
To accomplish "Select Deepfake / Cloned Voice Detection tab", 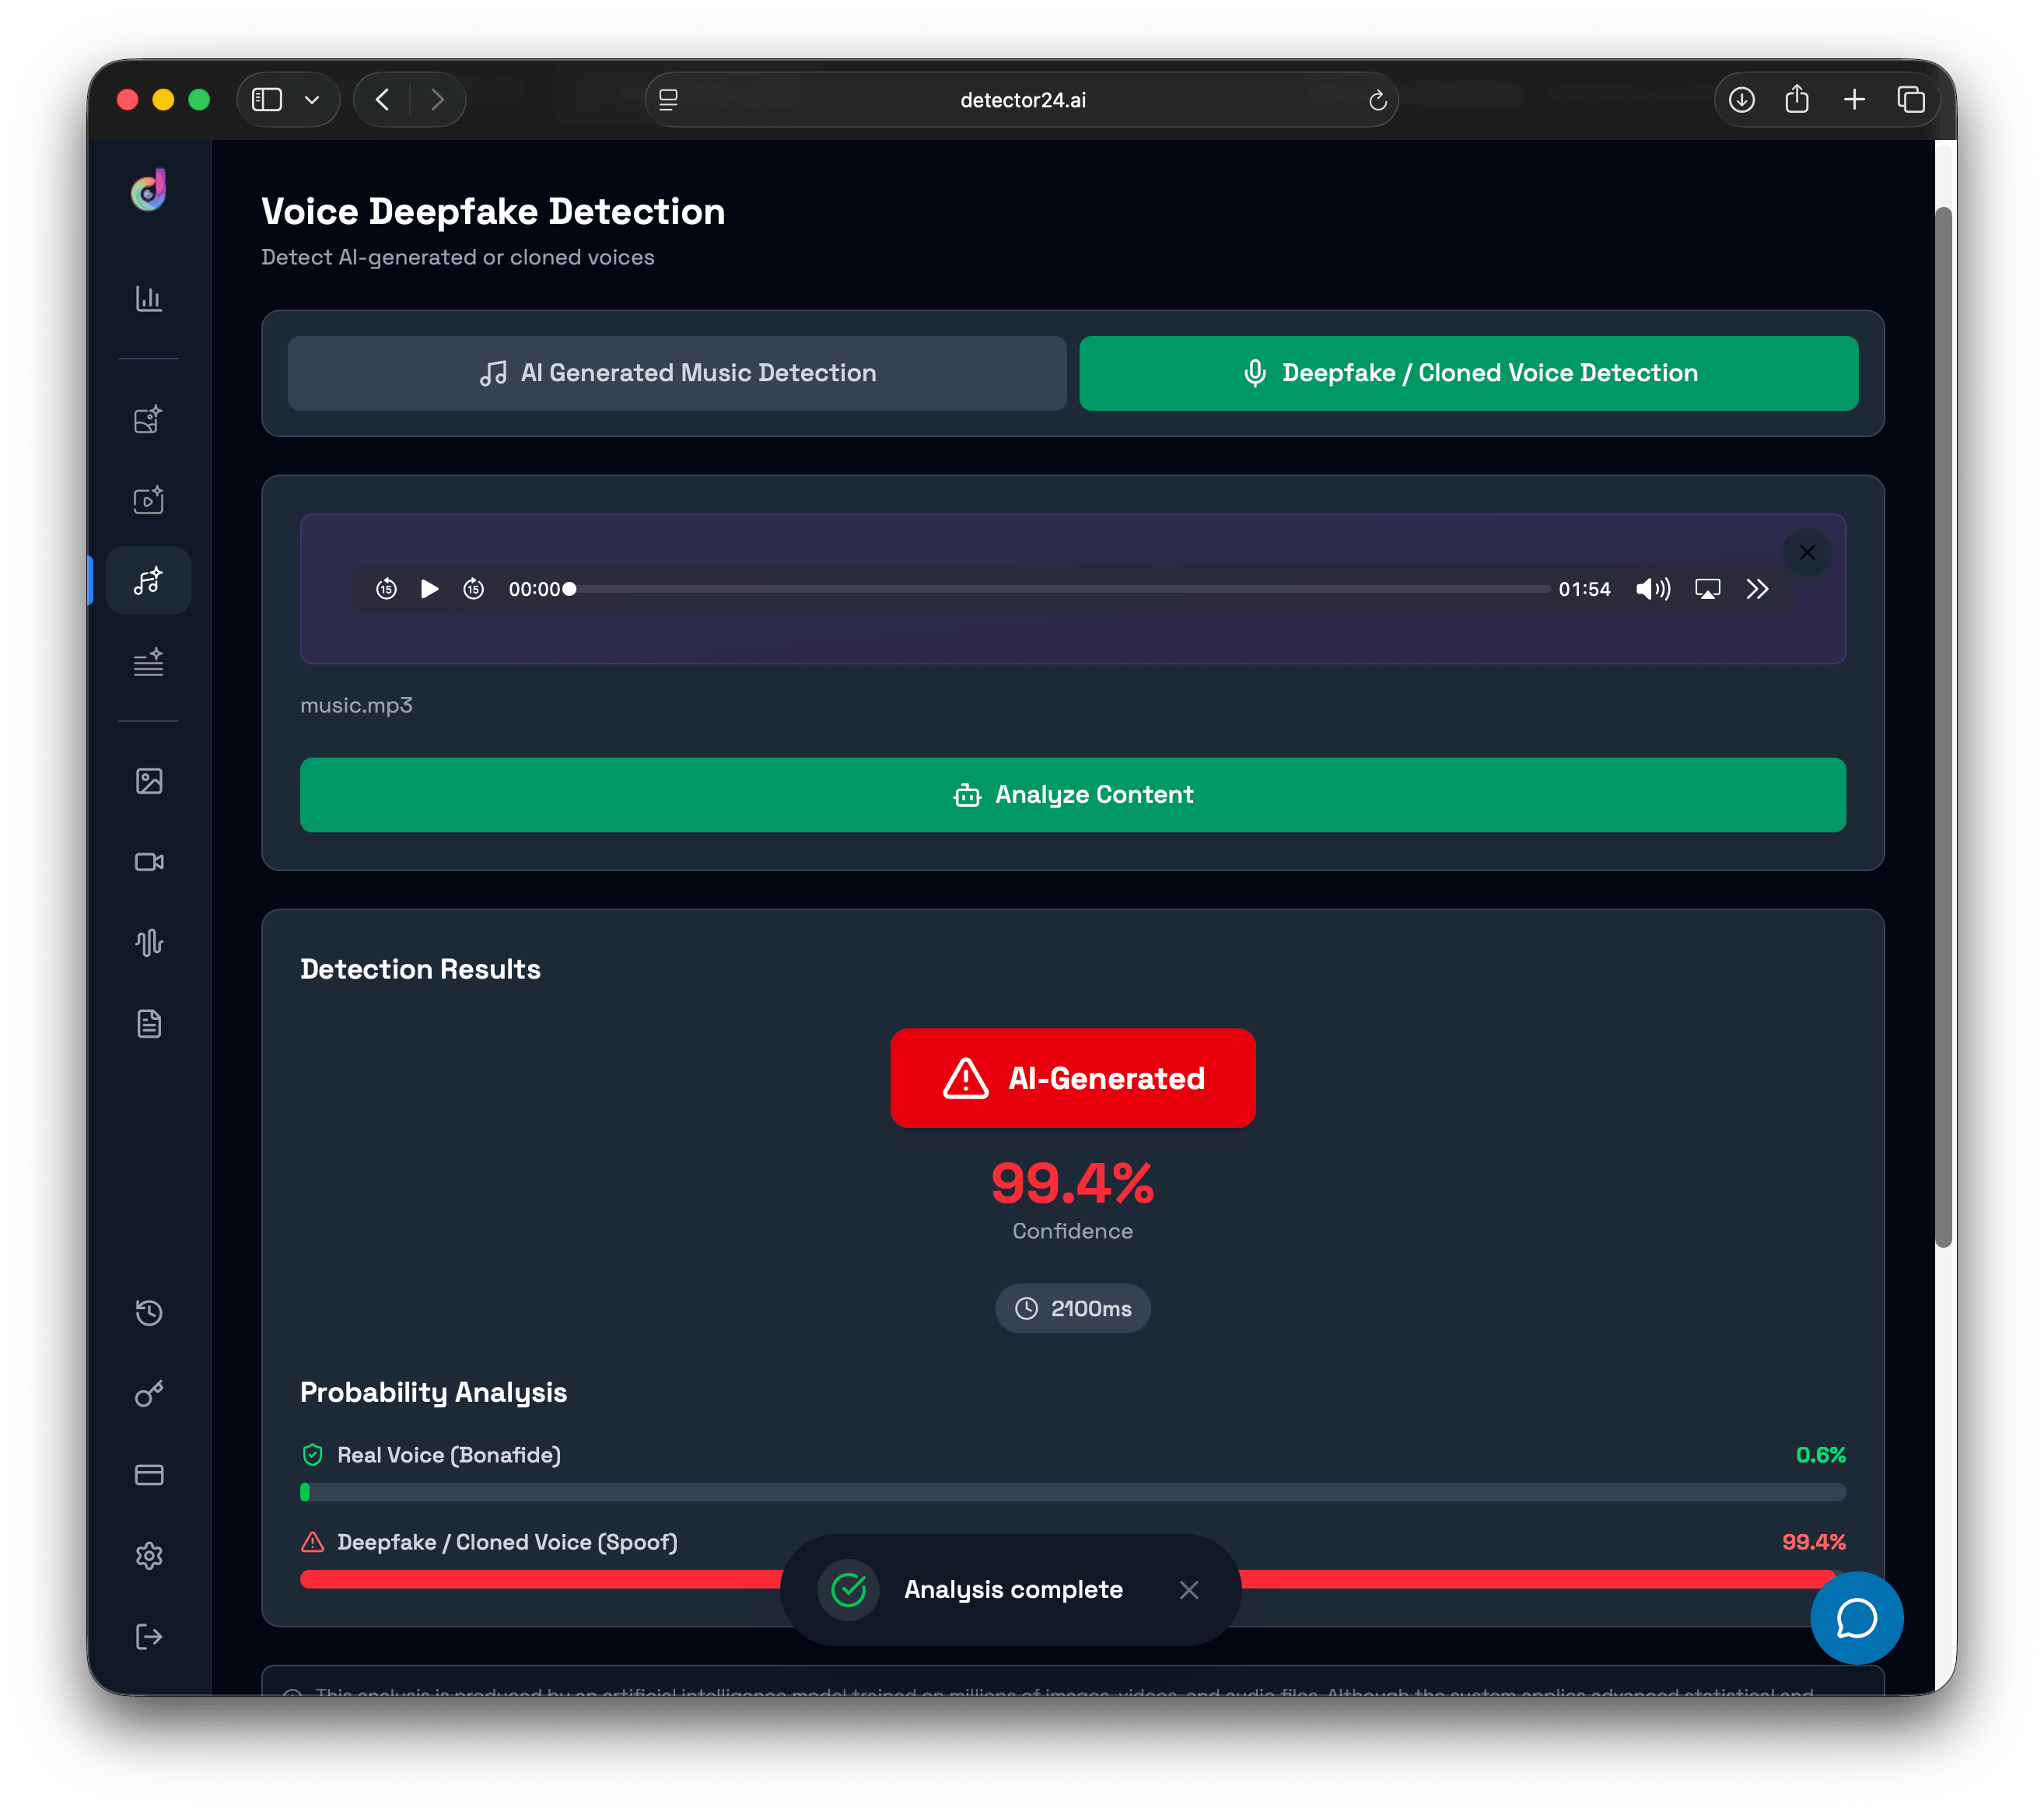I will (1468, 373).
